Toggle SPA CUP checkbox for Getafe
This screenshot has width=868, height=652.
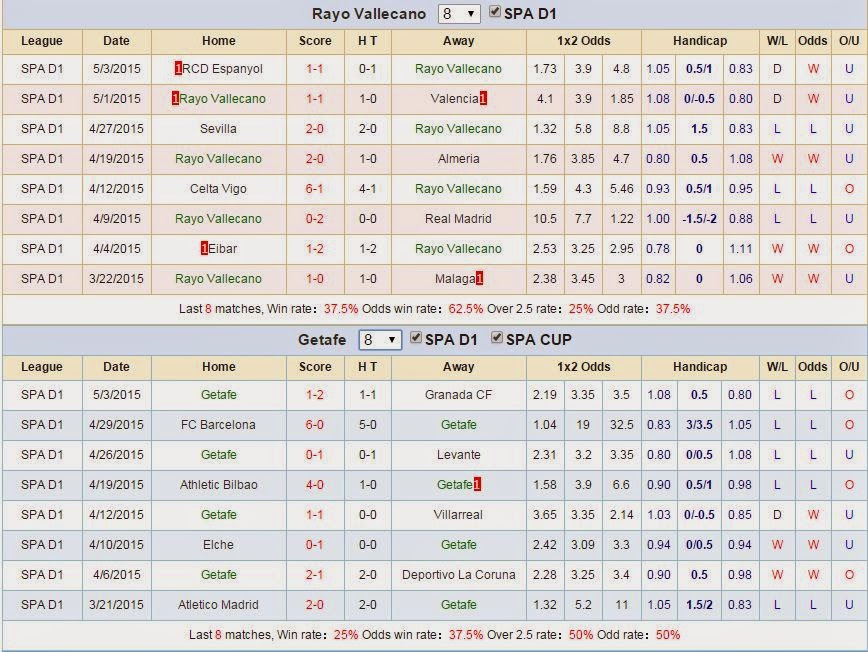[x=497, y=338]
